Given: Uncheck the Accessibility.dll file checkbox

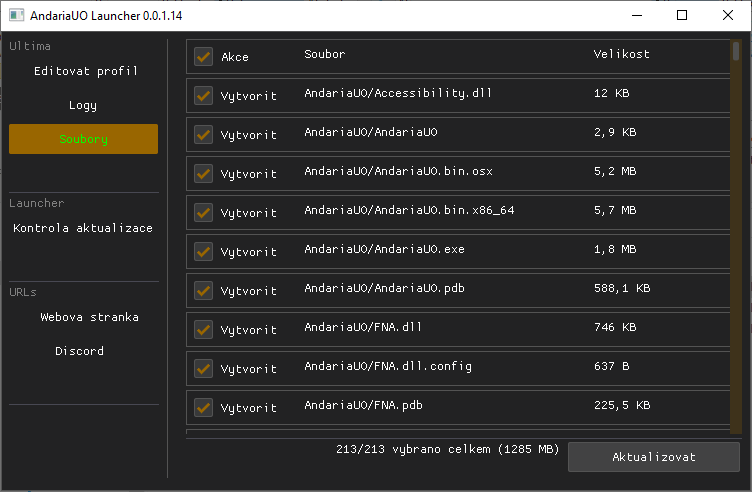Looking at the screenshot, I should (203, 95).
